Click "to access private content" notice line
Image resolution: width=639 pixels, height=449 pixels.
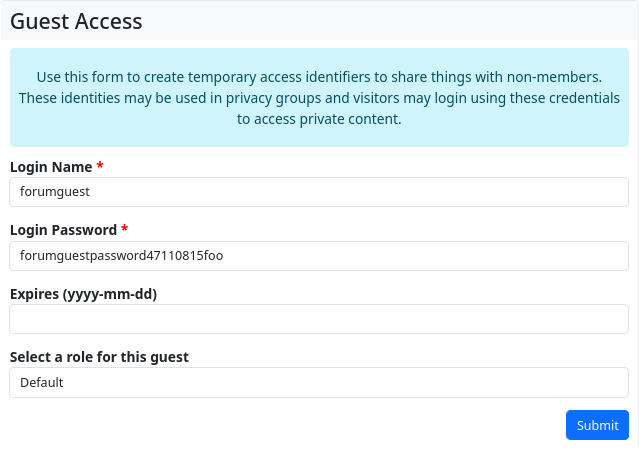coord(319,119)
